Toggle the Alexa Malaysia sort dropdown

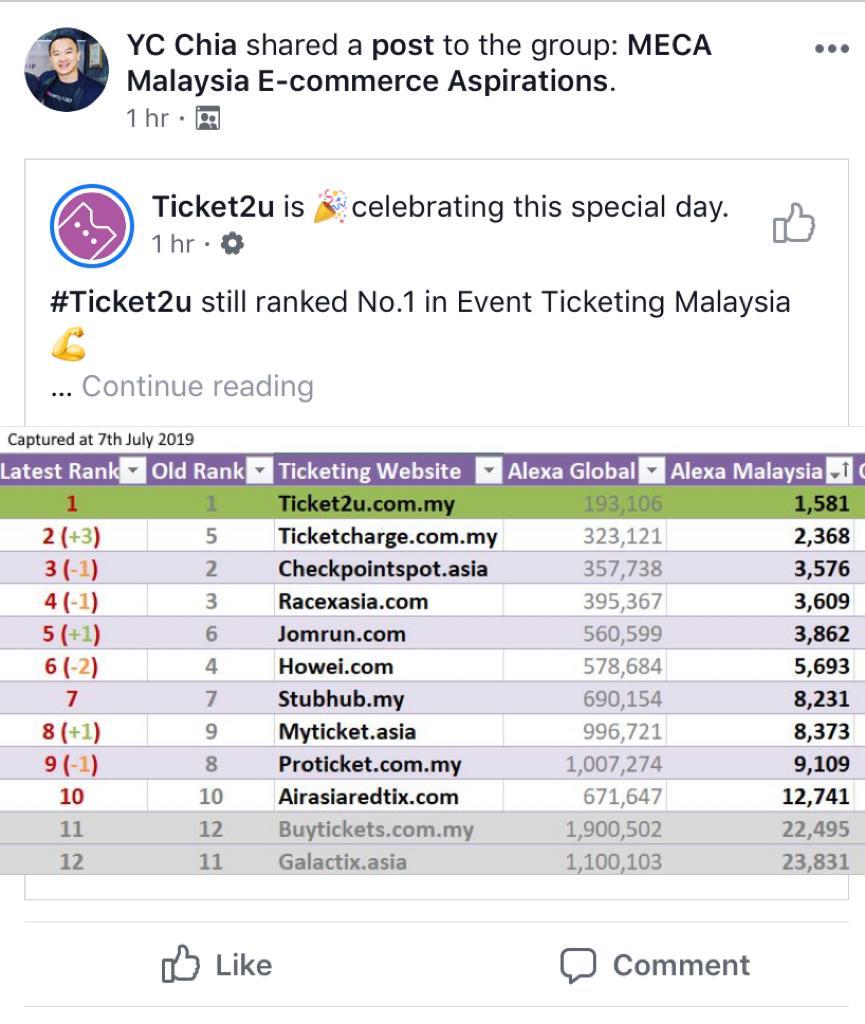tap(838, 471)
